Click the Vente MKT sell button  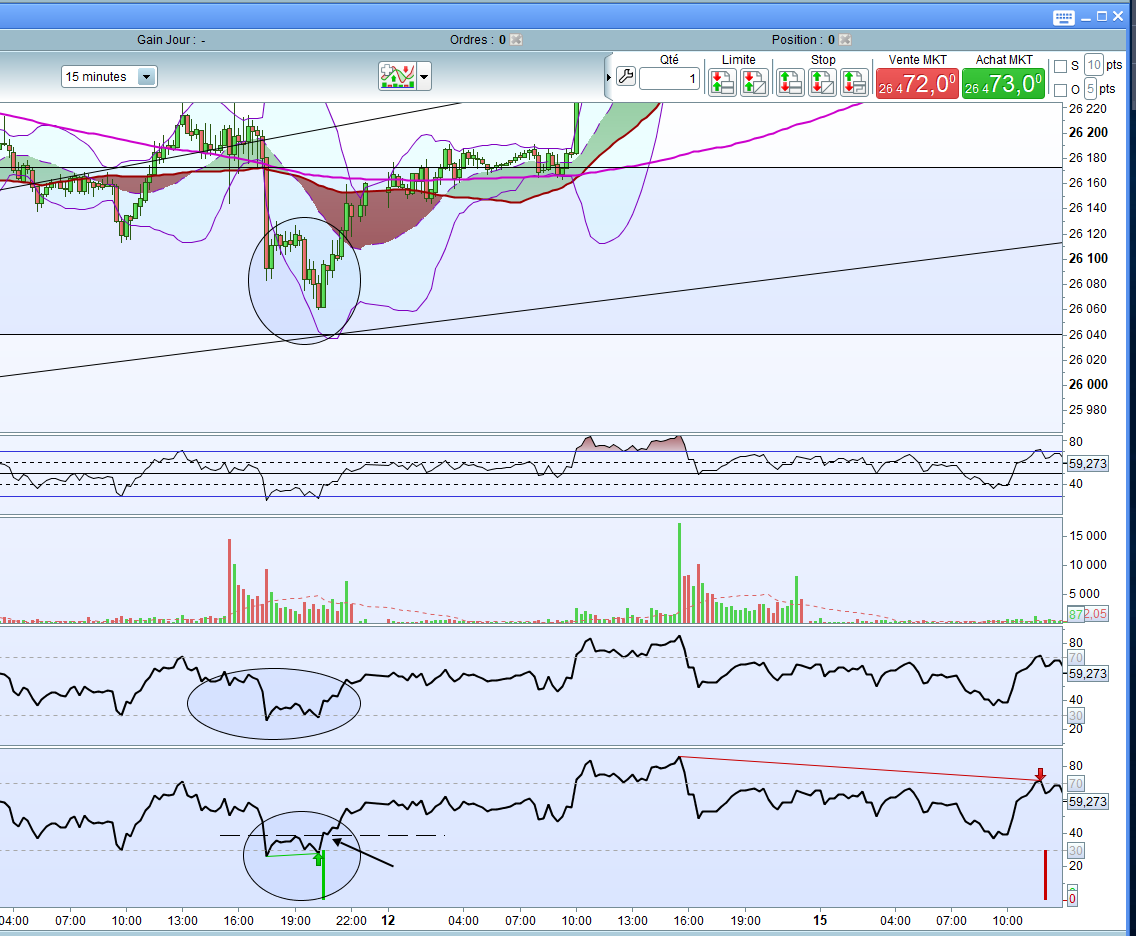916,84
